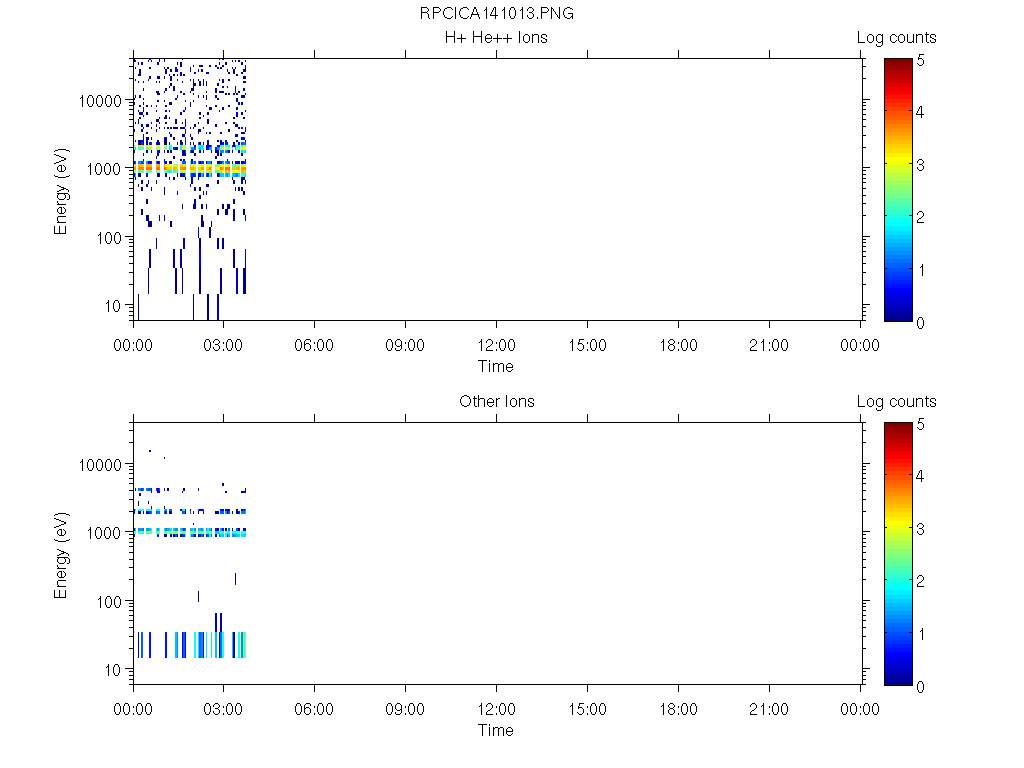Select the "H+ He++ Ions" panel title
The height and width of the screenshot is (768, 1024).
[496, 38]
